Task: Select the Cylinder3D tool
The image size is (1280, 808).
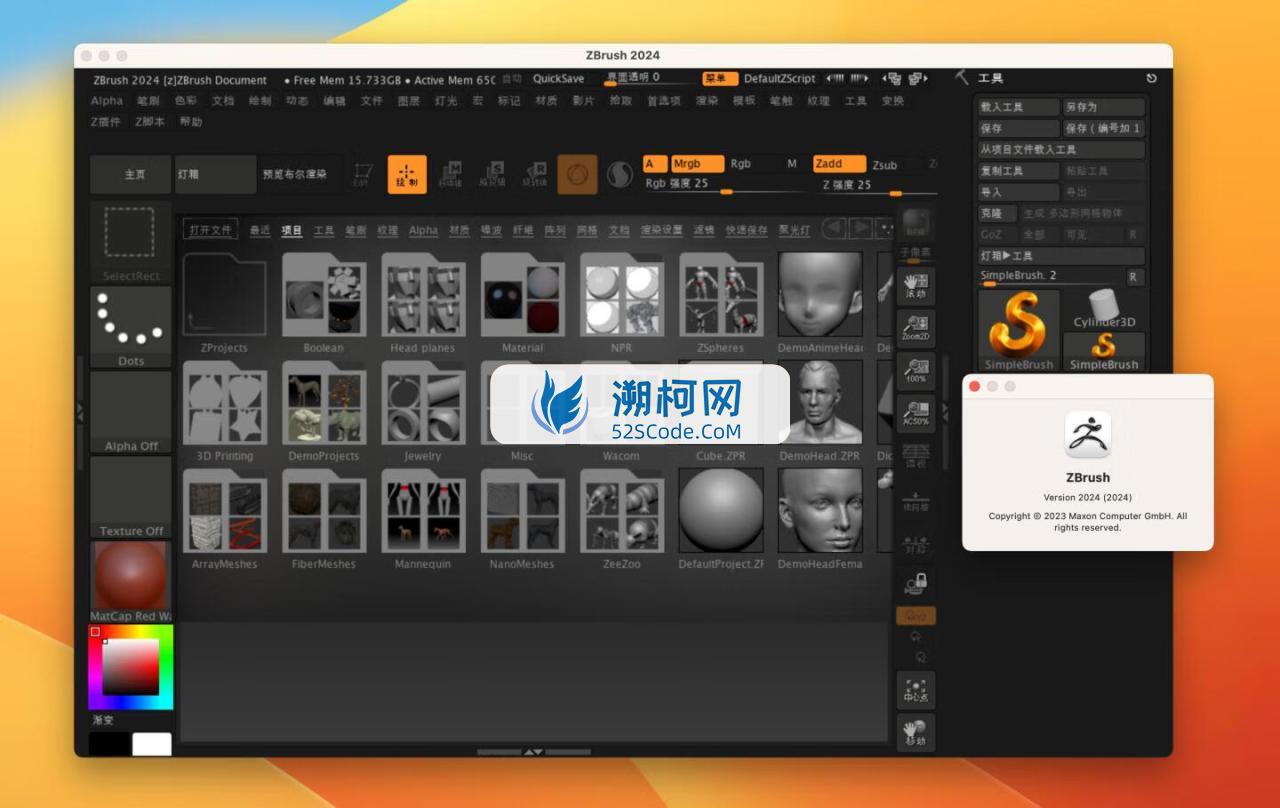Action: click(1104, 309)
